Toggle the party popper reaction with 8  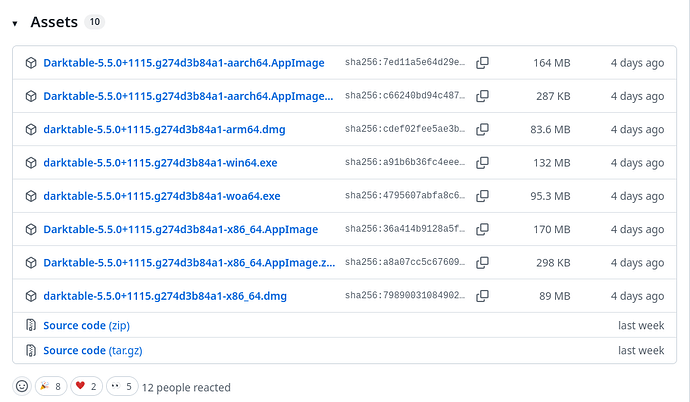pos(51,386)
